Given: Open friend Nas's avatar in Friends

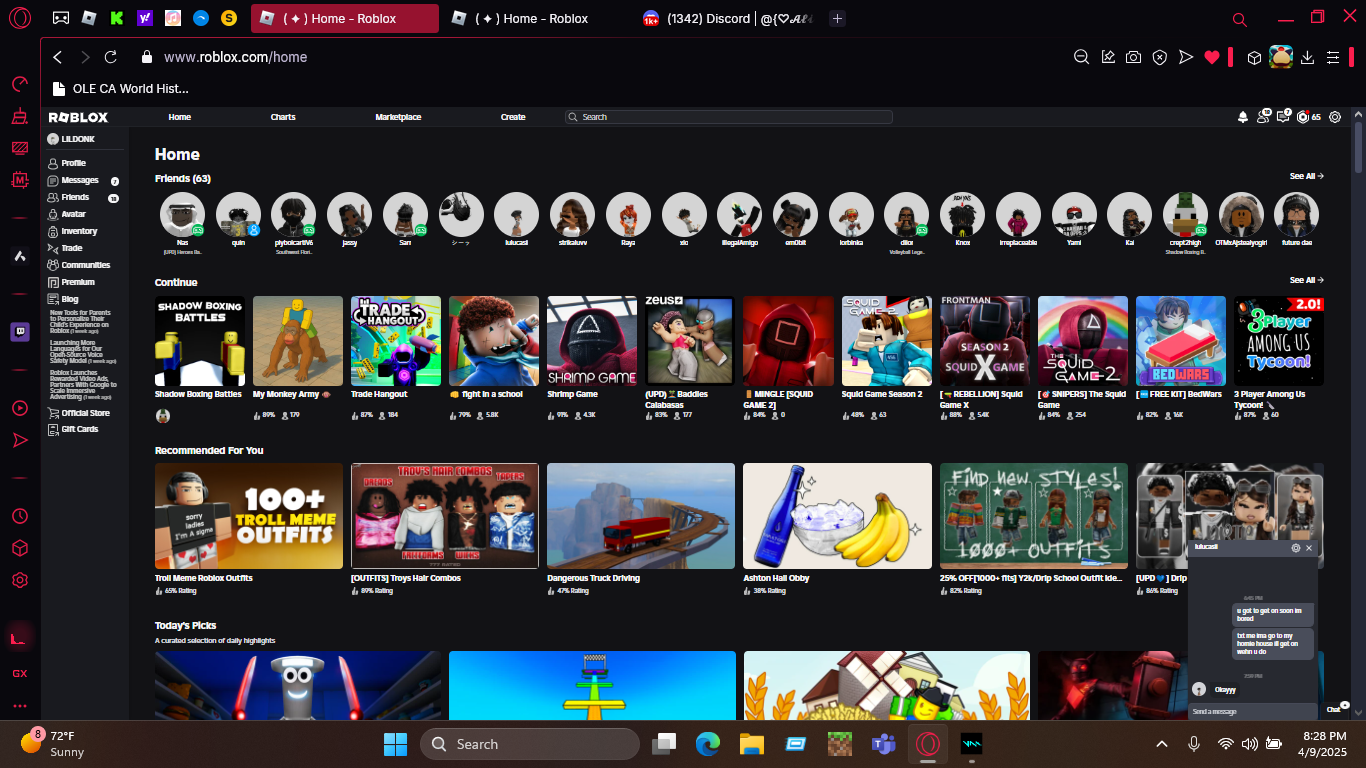Looking at the screenshot, I should coord(182,214).
